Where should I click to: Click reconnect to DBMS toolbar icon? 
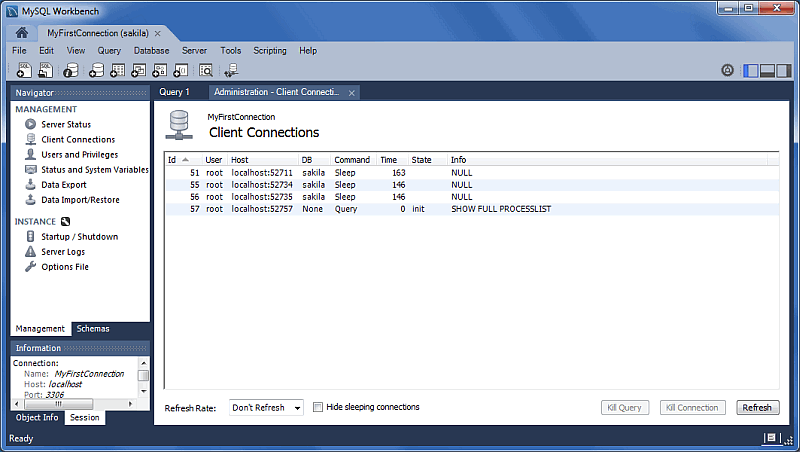pyautogui.click(x=231, y=70)
